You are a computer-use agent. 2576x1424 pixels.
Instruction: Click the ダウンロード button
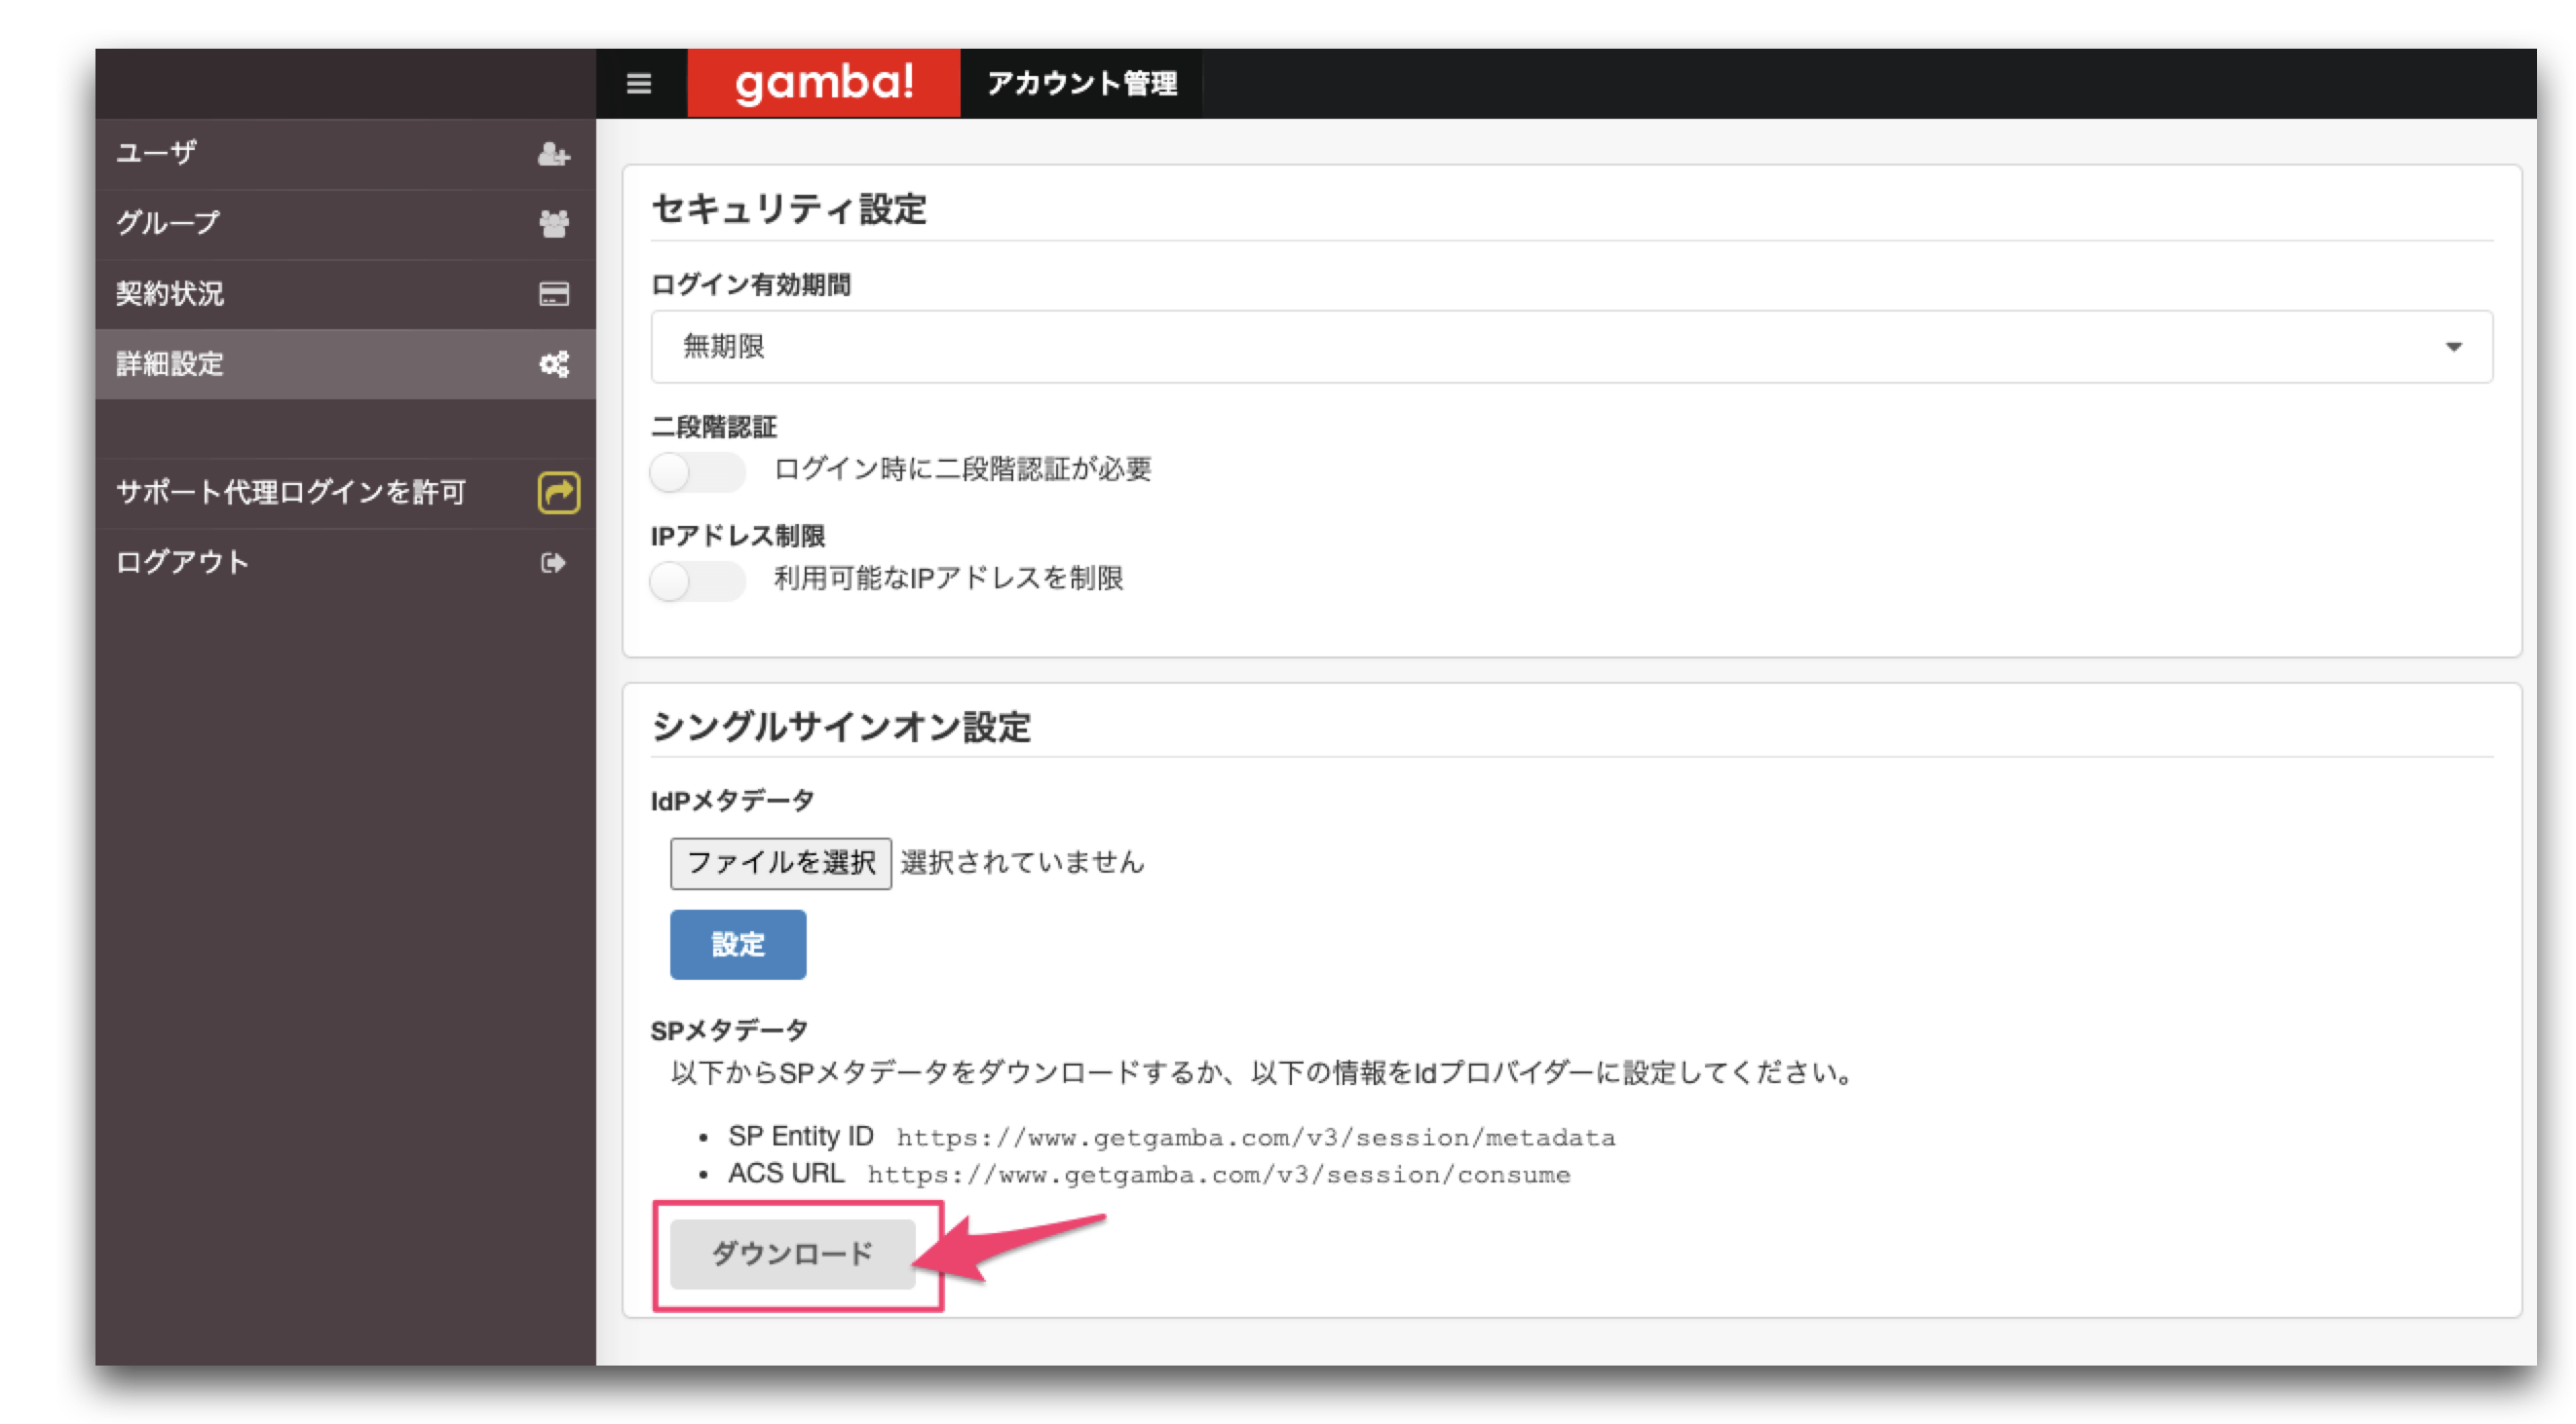click(x=792, y=1254)
